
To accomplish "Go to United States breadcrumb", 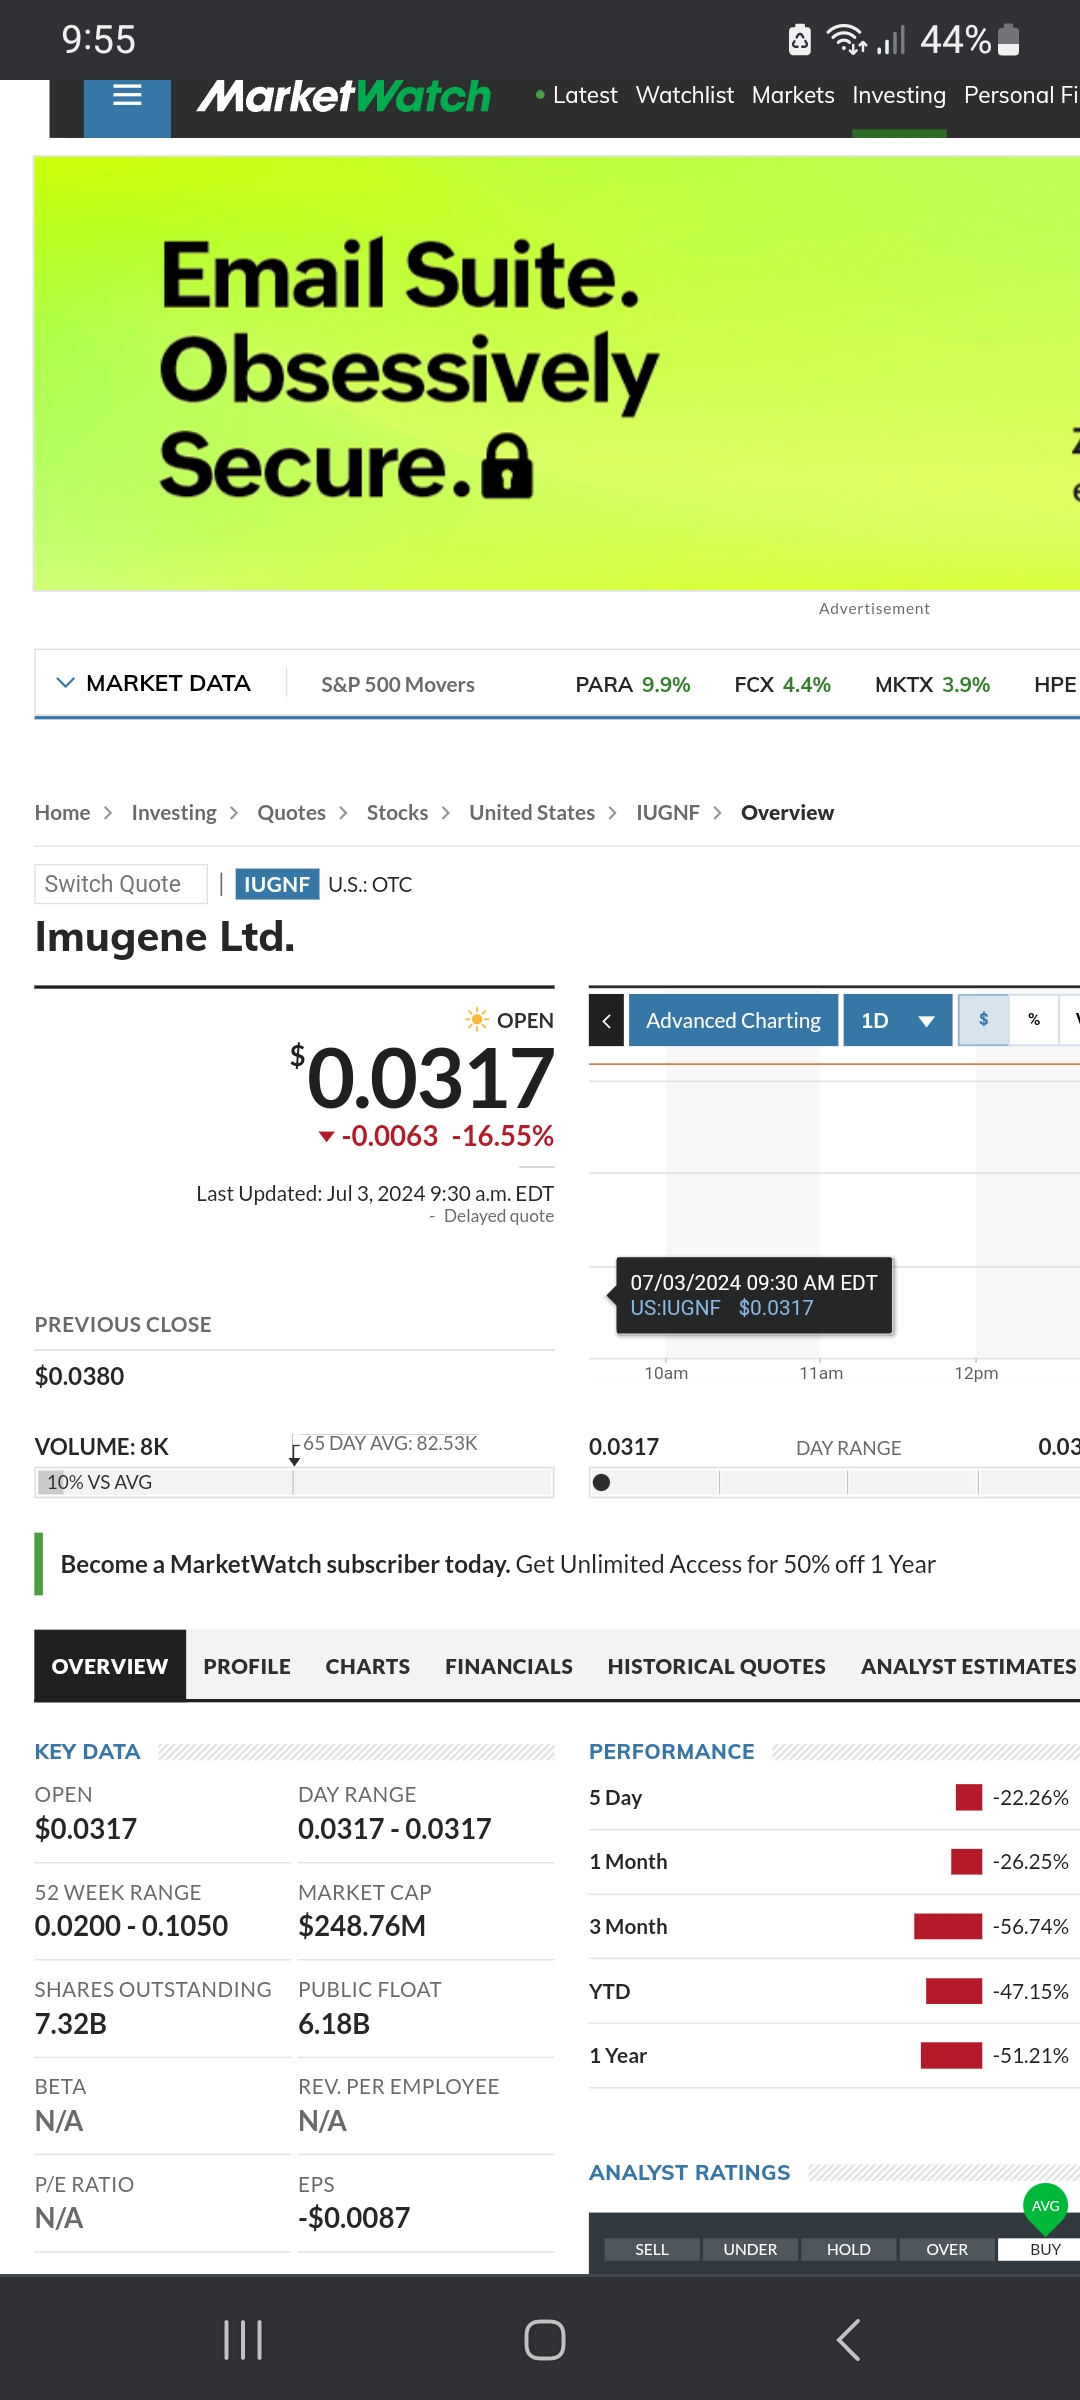I will point(532,813).
